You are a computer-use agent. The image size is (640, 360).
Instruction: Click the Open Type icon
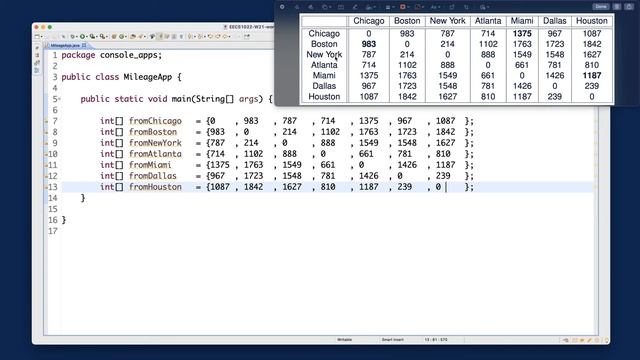click(133, 37)
